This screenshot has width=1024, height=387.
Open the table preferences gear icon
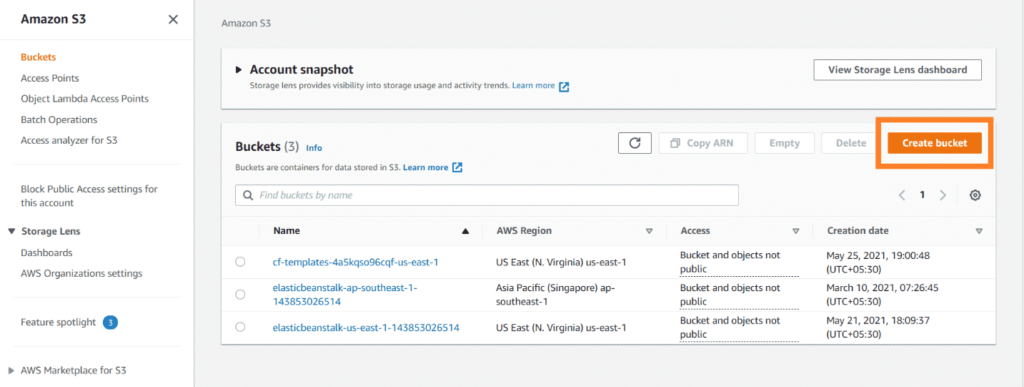[x=975, y=195]
